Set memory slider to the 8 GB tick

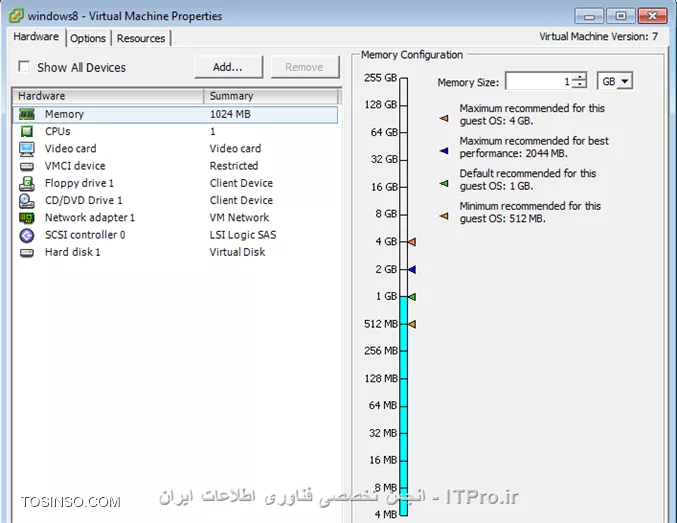(404, 214)
